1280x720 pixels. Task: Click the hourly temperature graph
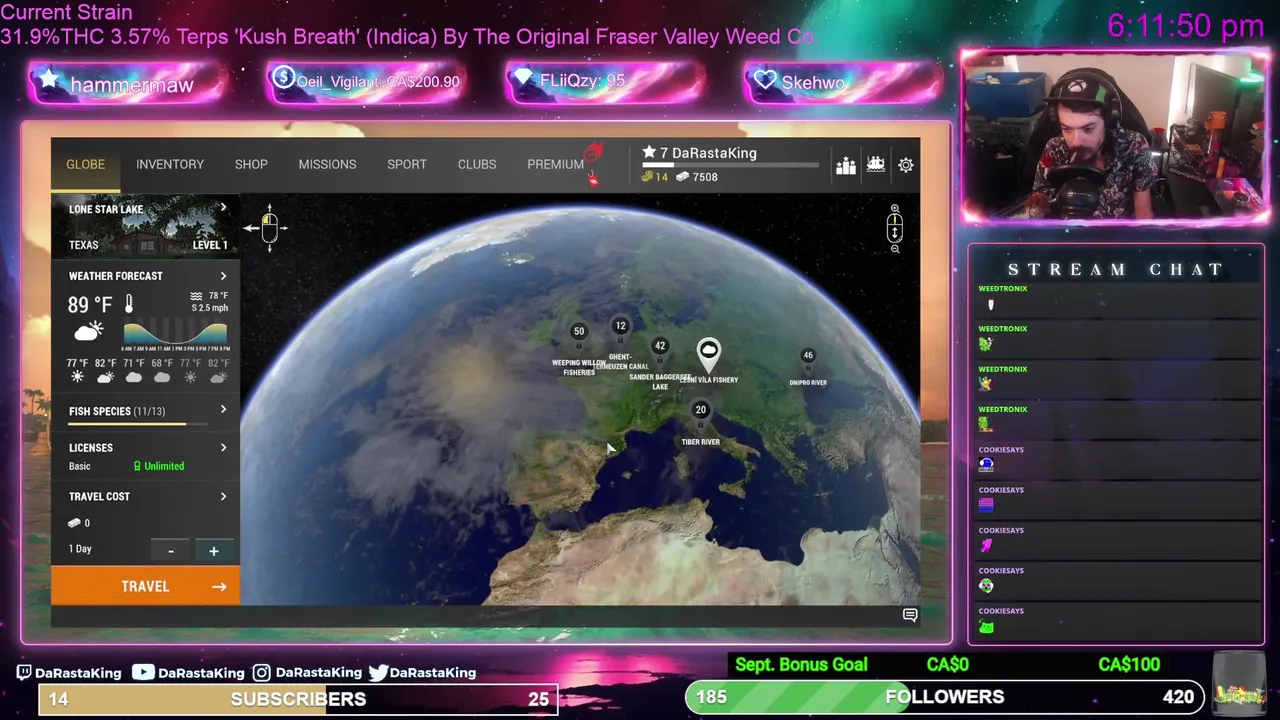(x=176, y=334)
